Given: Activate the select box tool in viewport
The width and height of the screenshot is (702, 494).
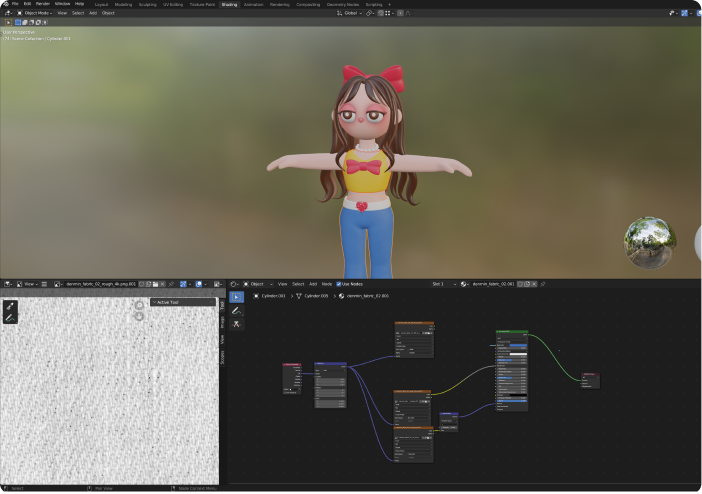Looking at the screenshot, I should click(9, 22).
